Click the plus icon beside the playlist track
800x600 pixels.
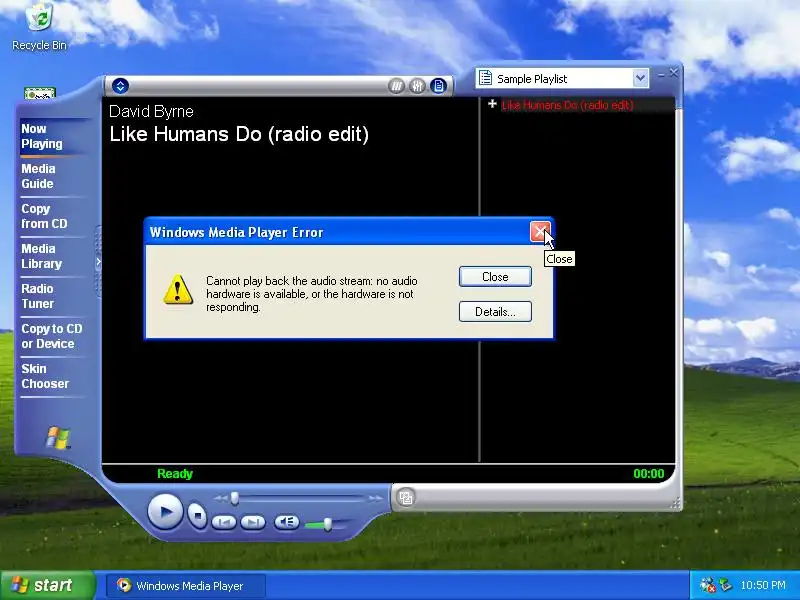click(x=492, y=104)
